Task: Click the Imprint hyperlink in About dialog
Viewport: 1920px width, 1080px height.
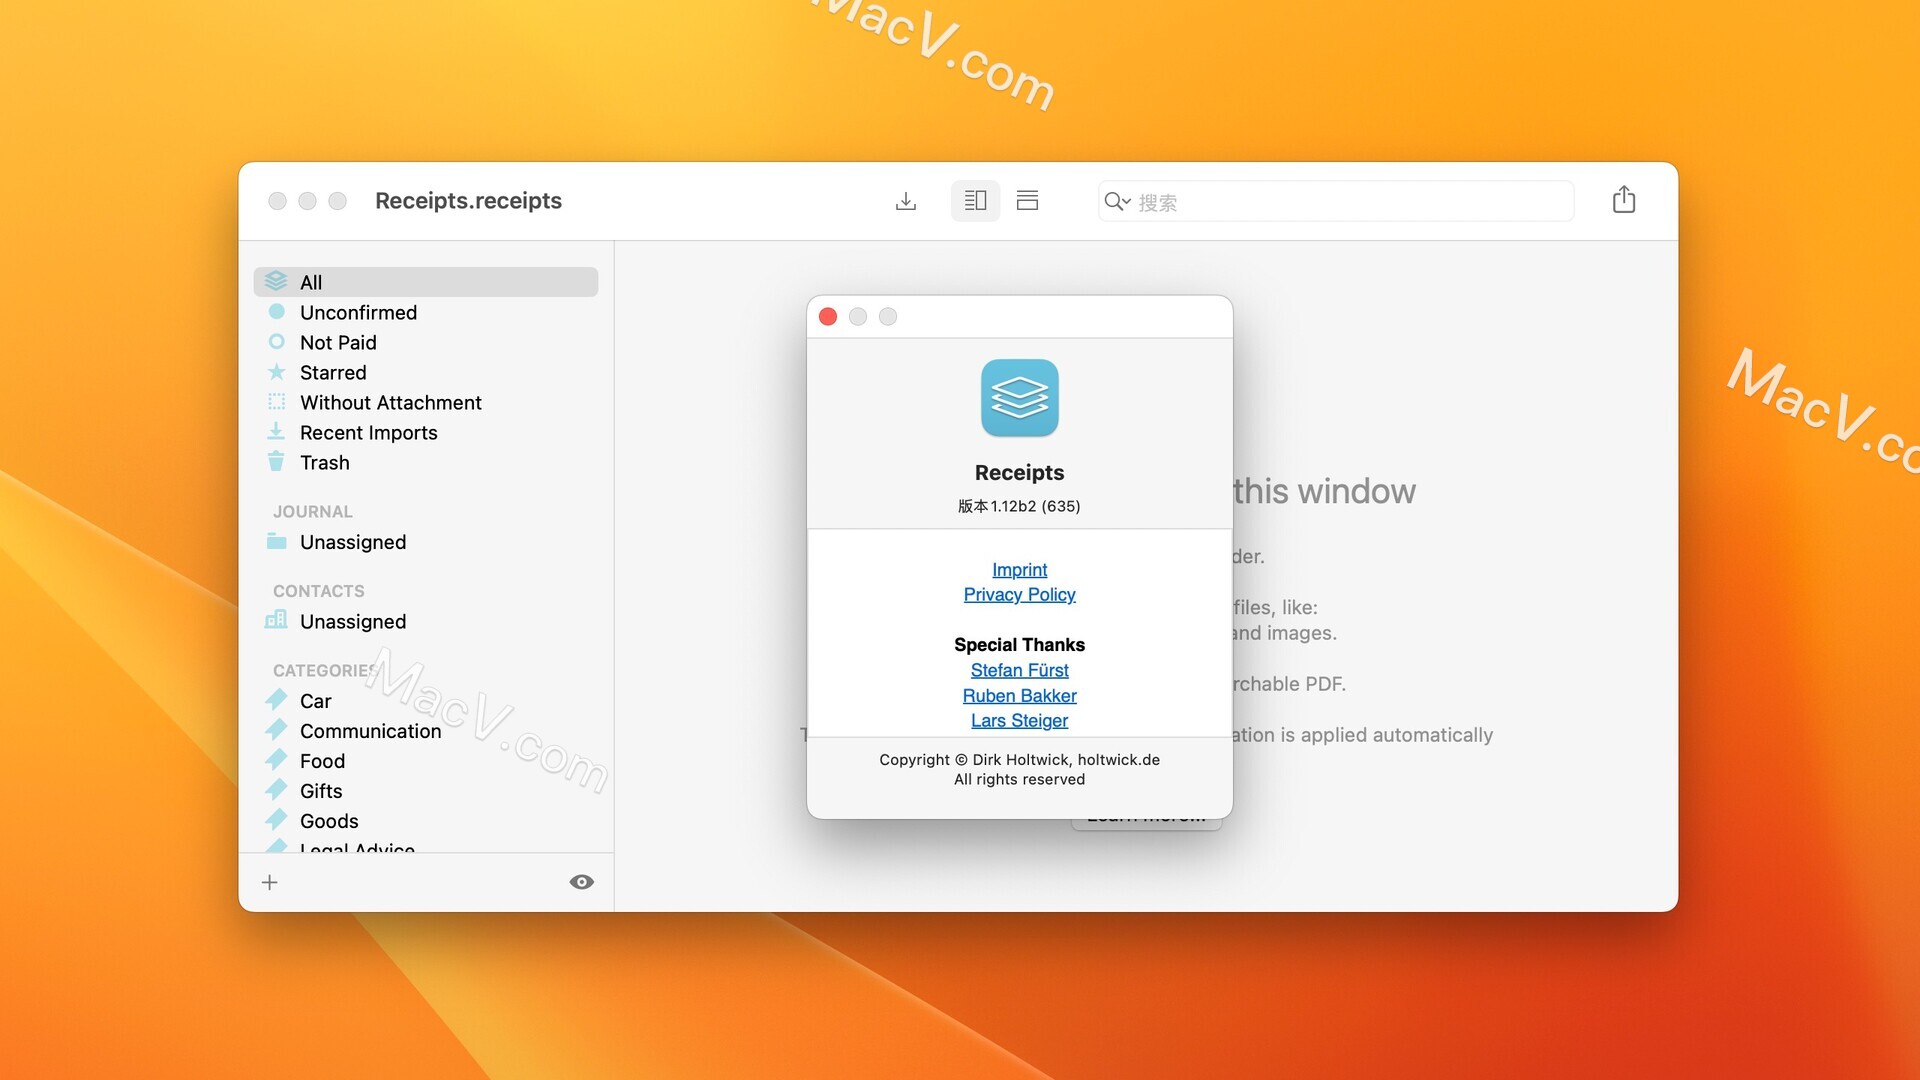Action: [1018, 568]
